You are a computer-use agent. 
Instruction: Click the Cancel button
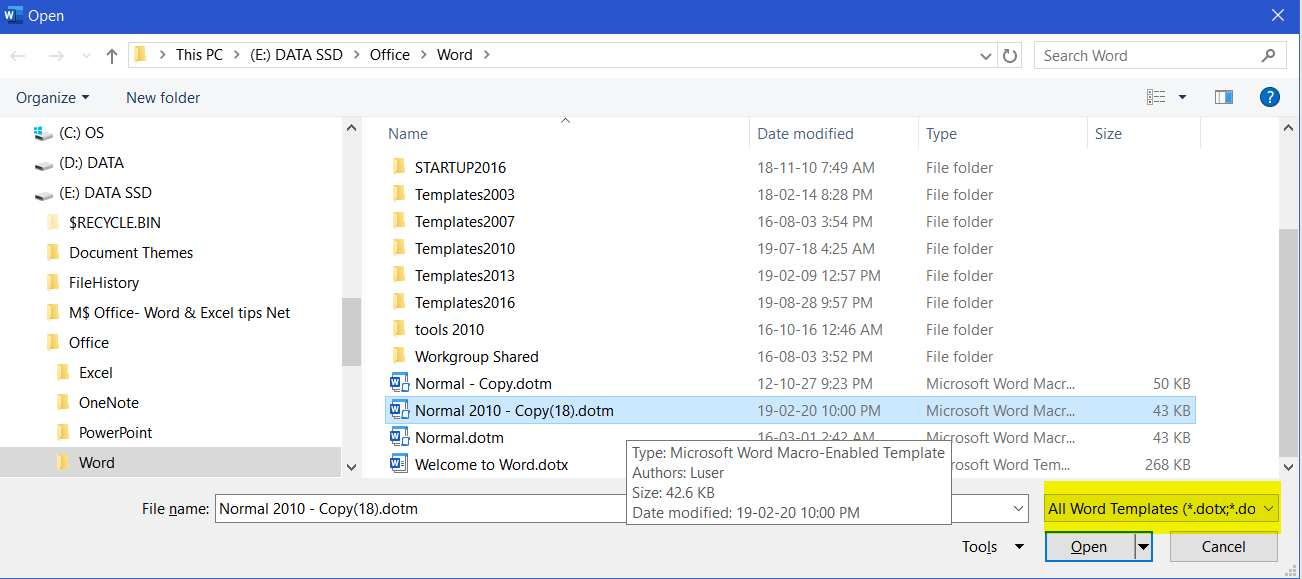(1222, 546)
